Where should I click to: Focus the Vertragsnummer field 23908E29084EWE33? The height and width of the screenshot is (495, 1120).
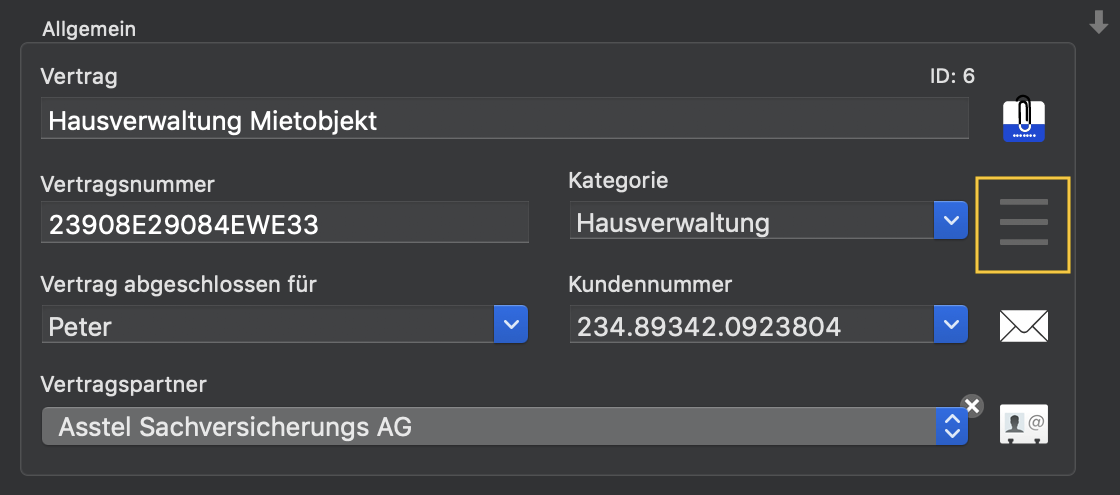point(285,222)
